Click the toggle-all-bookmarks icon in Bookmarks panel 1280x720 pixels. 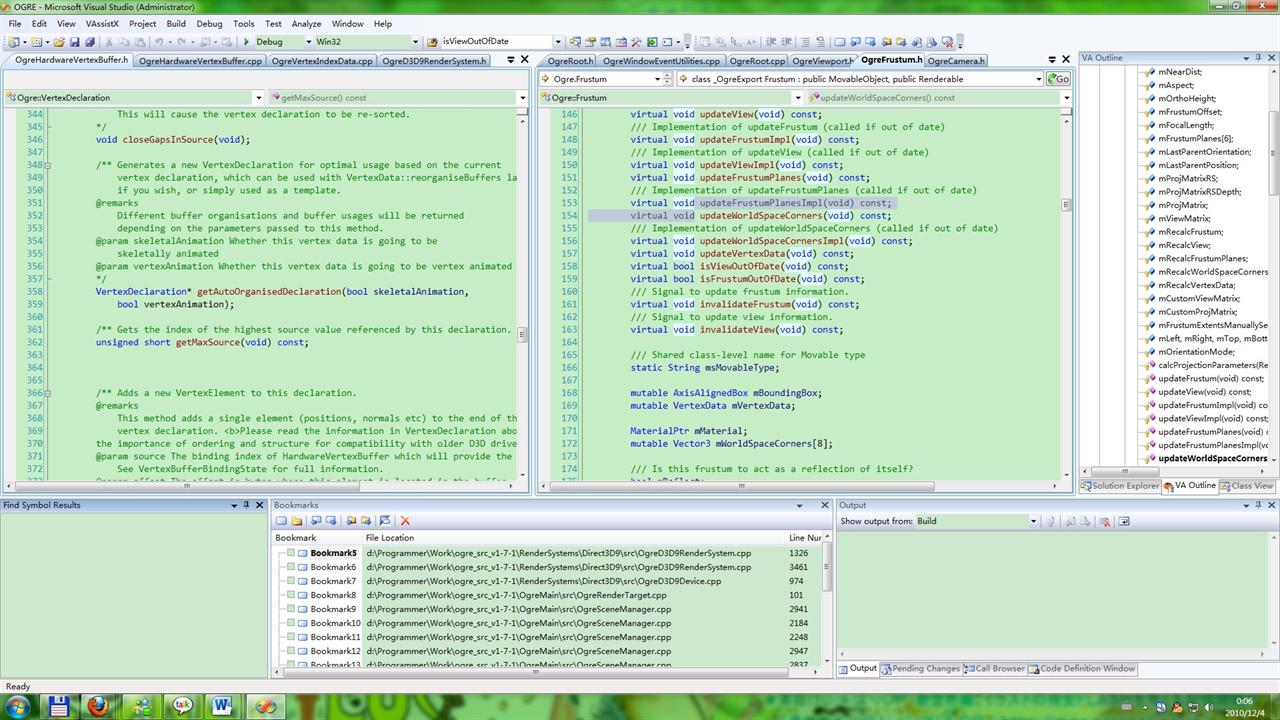point(385,521)
